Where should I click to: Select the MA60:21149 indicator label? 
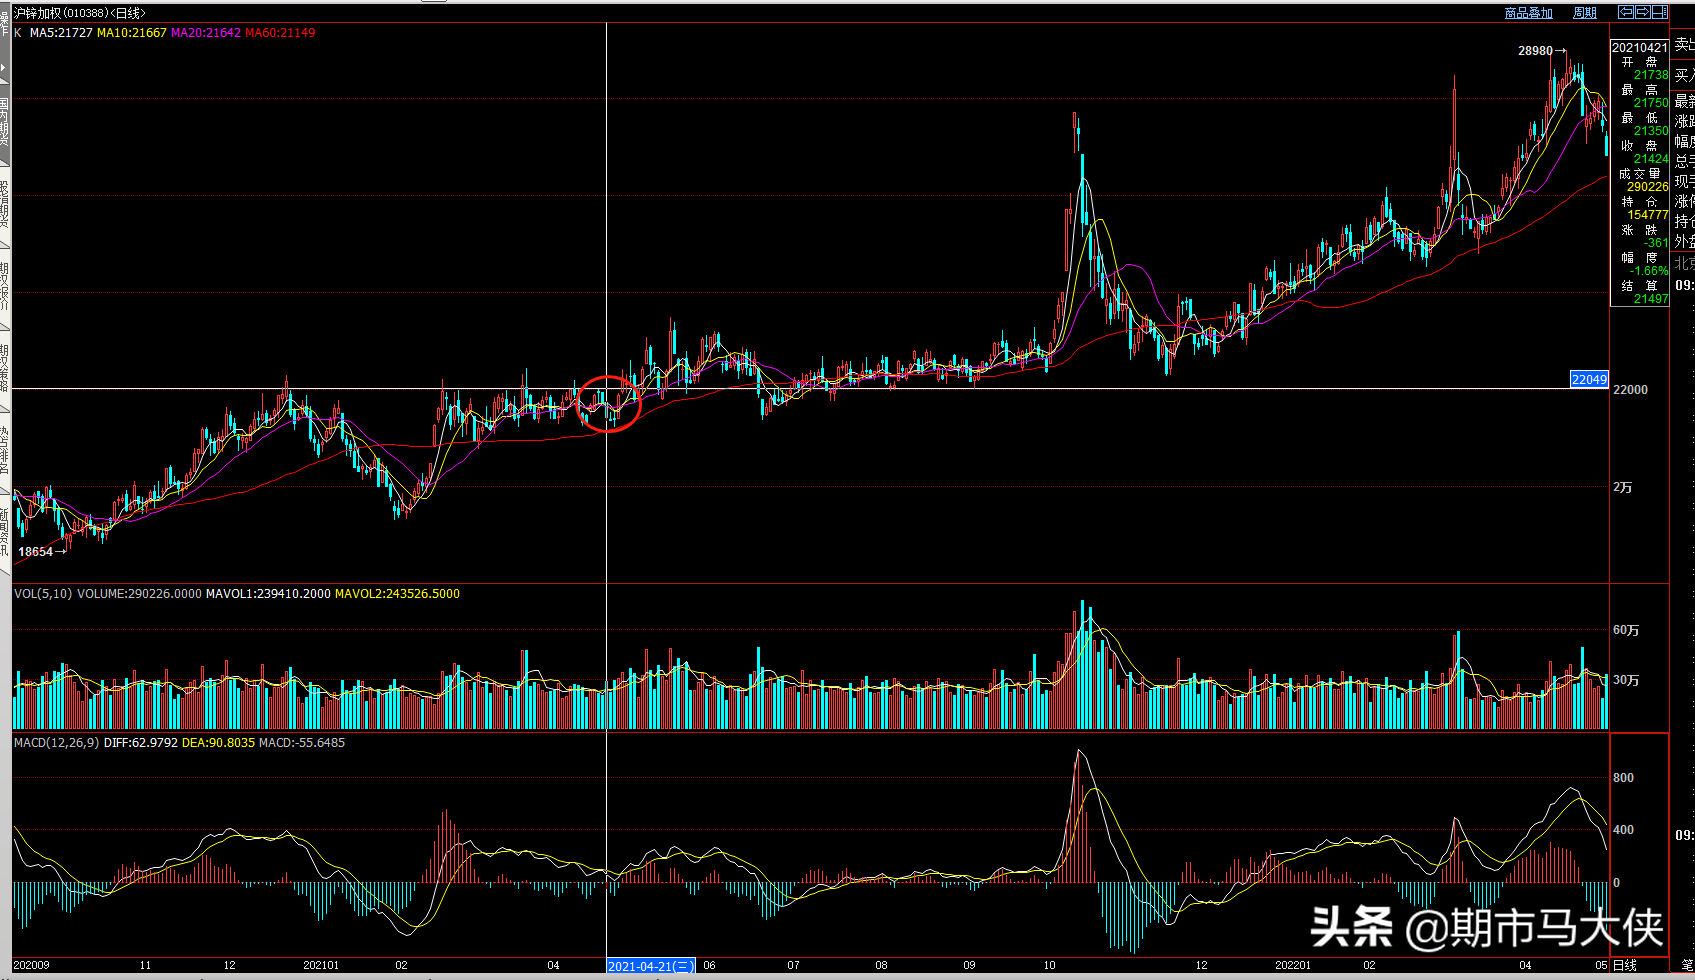pos(280,33)
